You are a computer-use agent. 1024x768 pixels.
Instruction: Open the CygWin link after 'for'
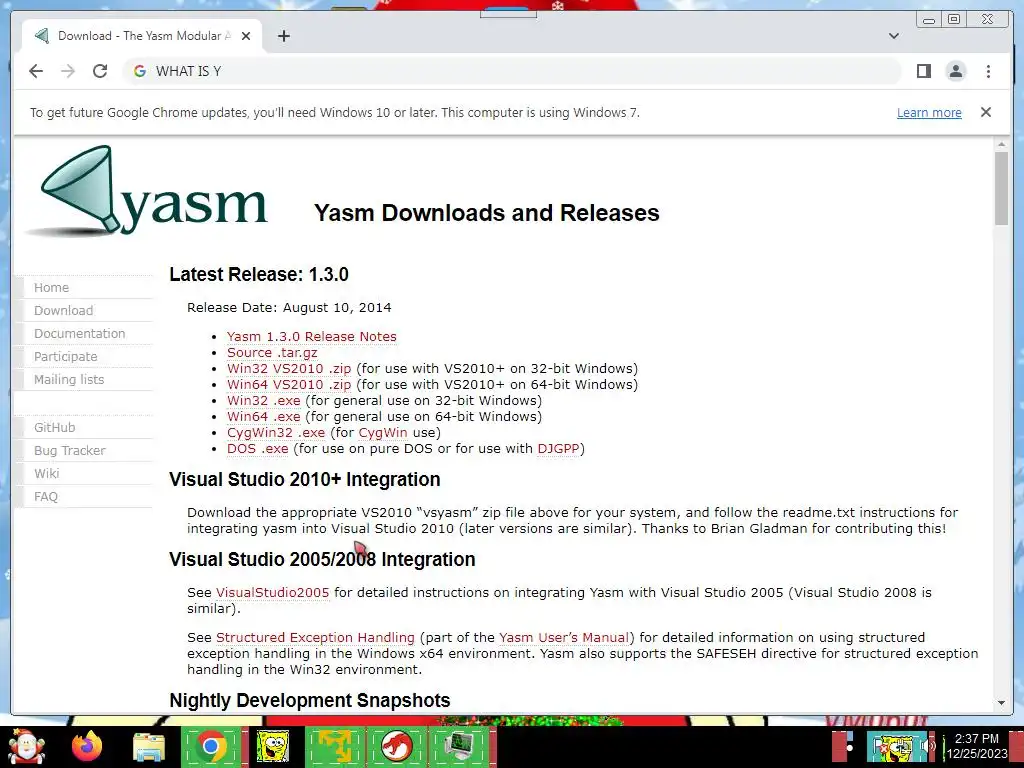click(383, 432)
